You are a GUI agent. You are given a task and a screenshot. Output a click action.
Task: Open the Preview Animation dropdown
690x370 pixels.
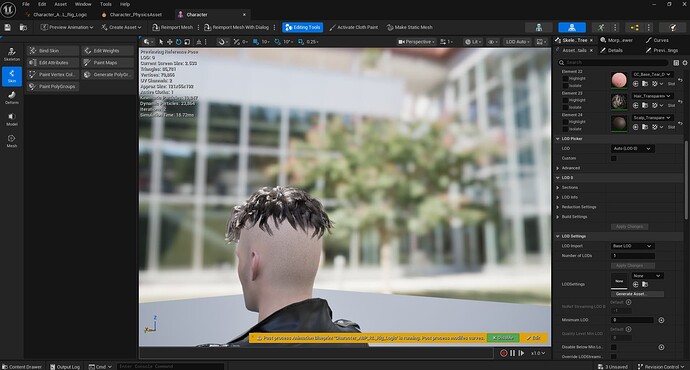point(67,27)
